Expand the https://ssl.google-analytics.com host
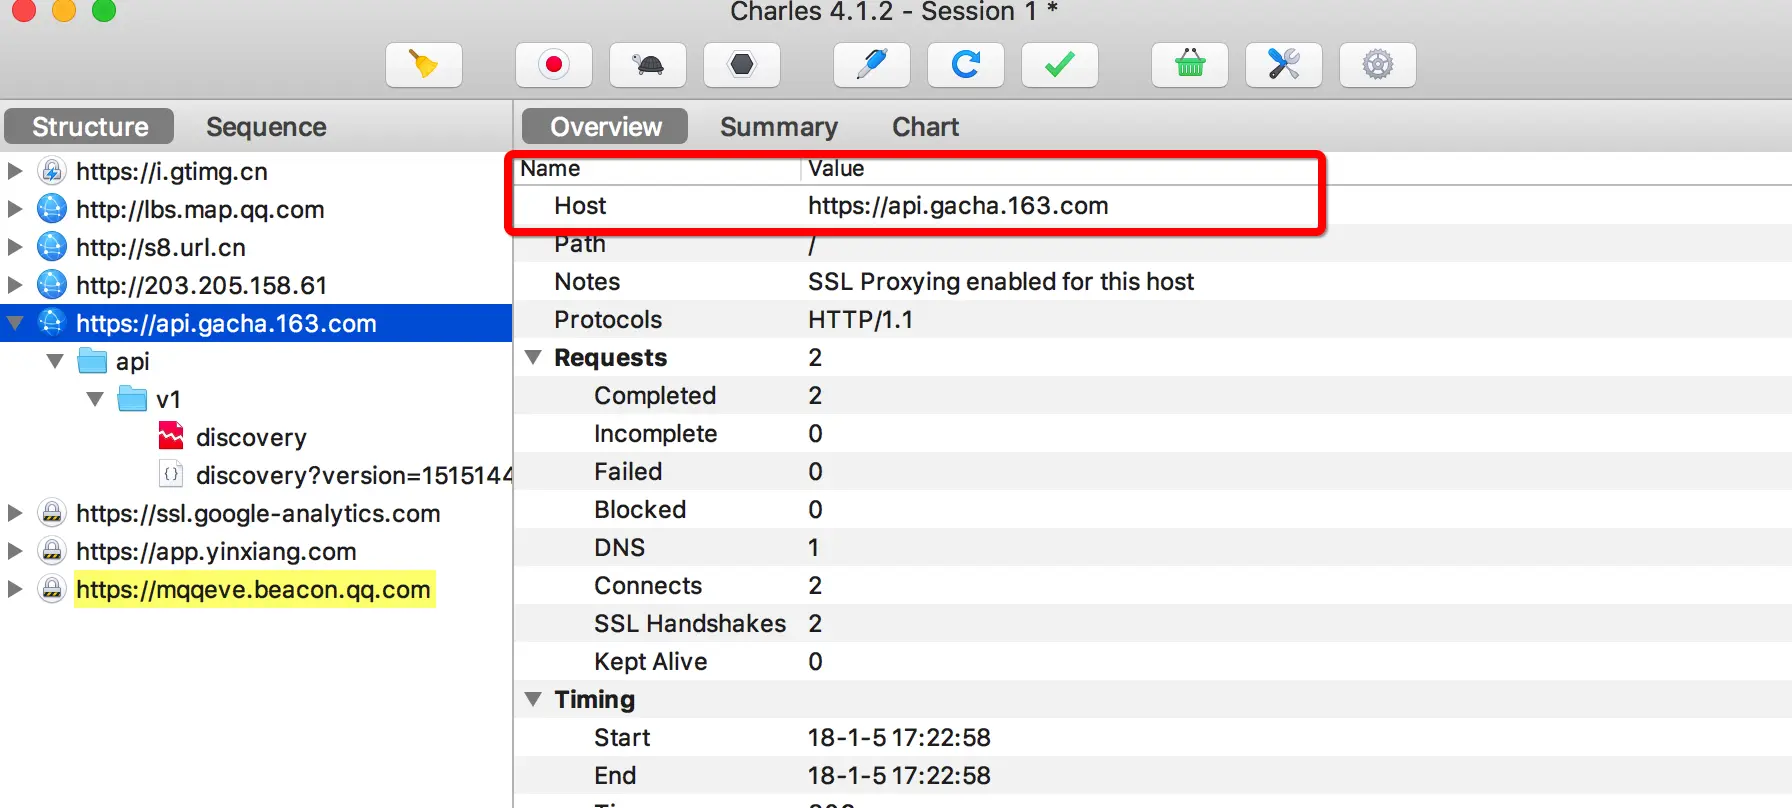Viewport: 1792px width, 808px height. pyautogui.click(x=15, y=513)
